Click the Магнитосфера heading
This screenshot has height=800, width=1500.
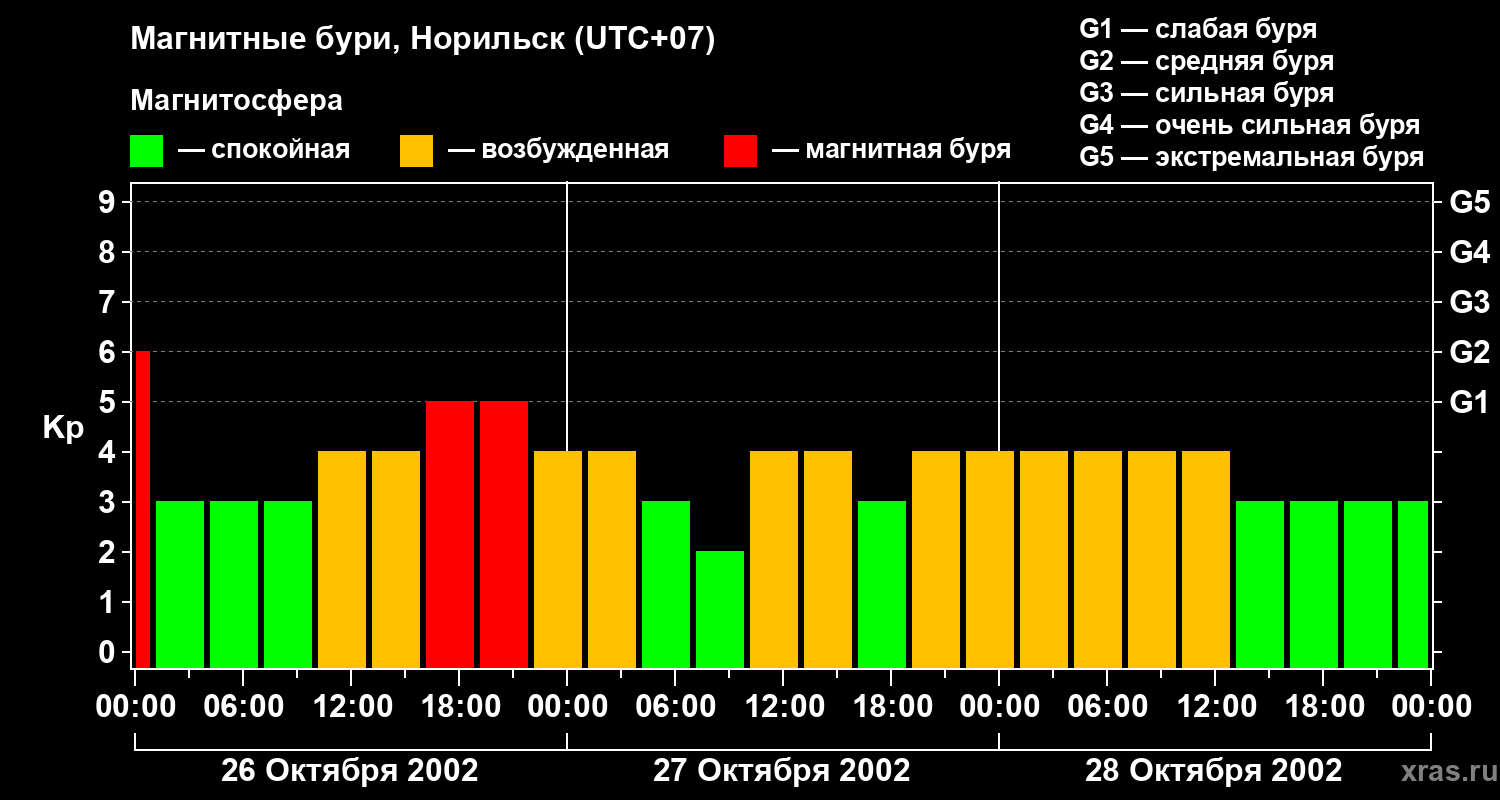click(236, 101)
